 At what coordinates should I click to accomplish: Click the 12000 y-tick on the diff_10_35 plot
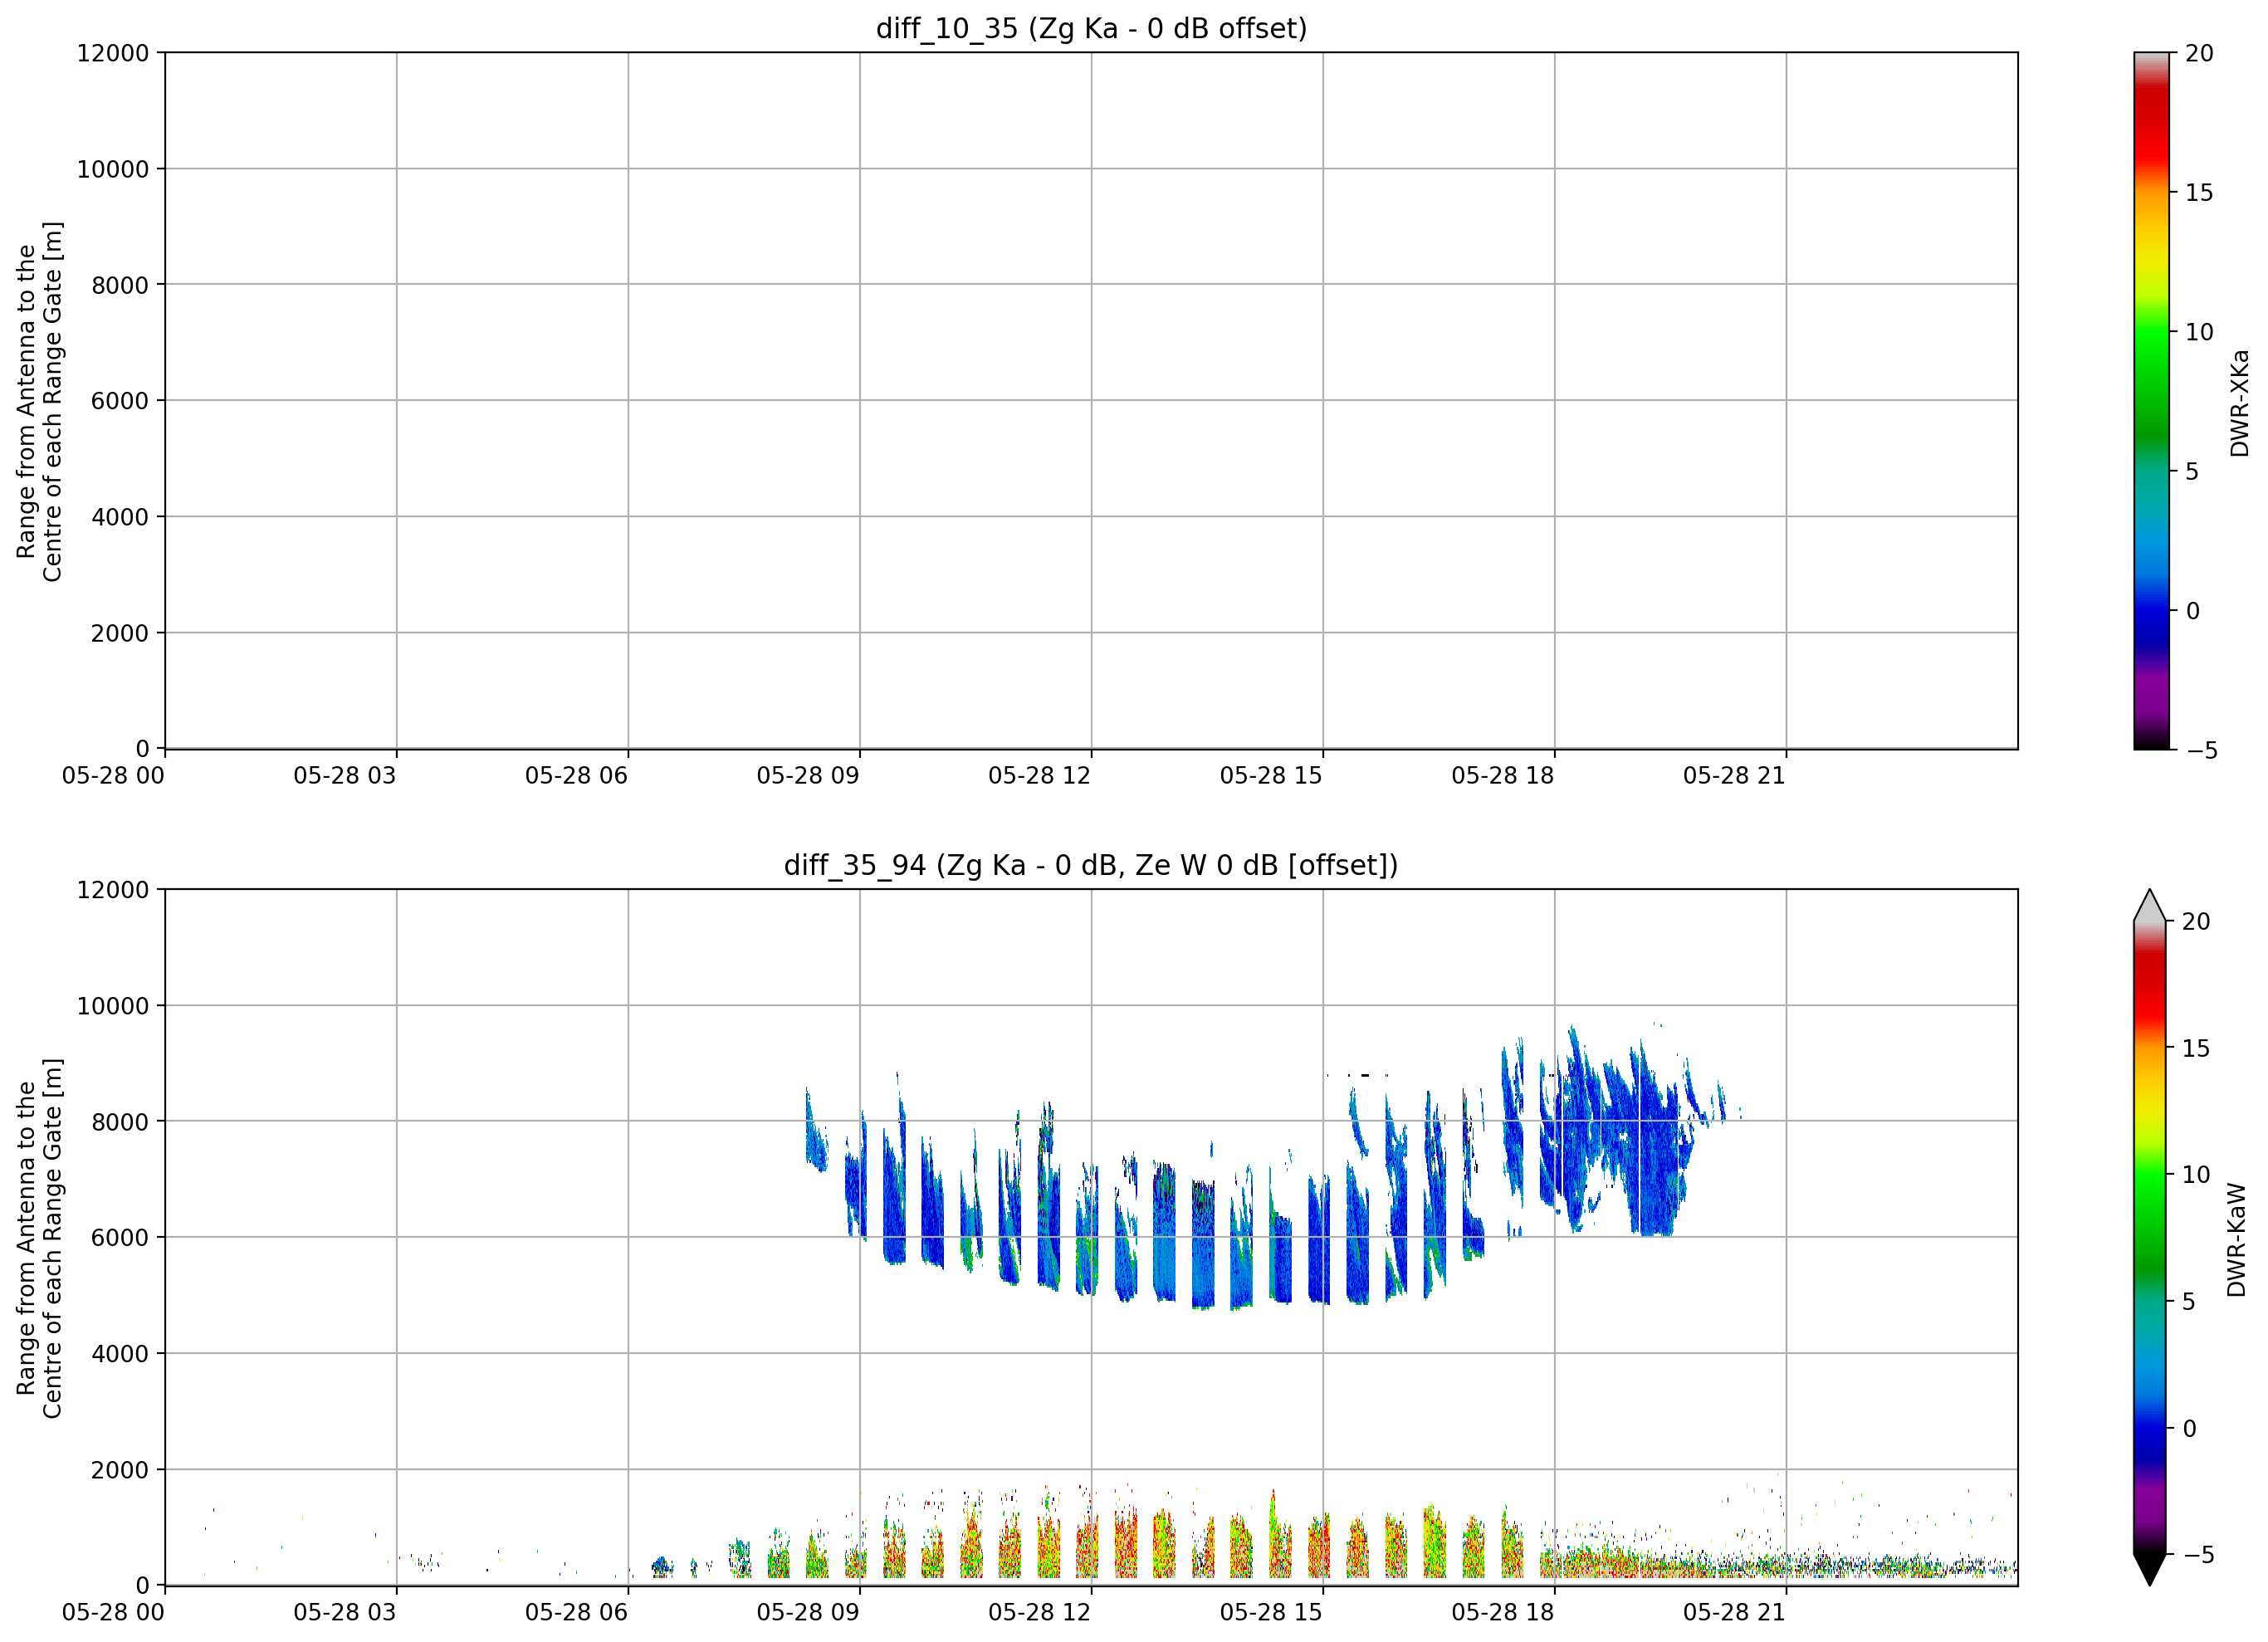(113, 53)
